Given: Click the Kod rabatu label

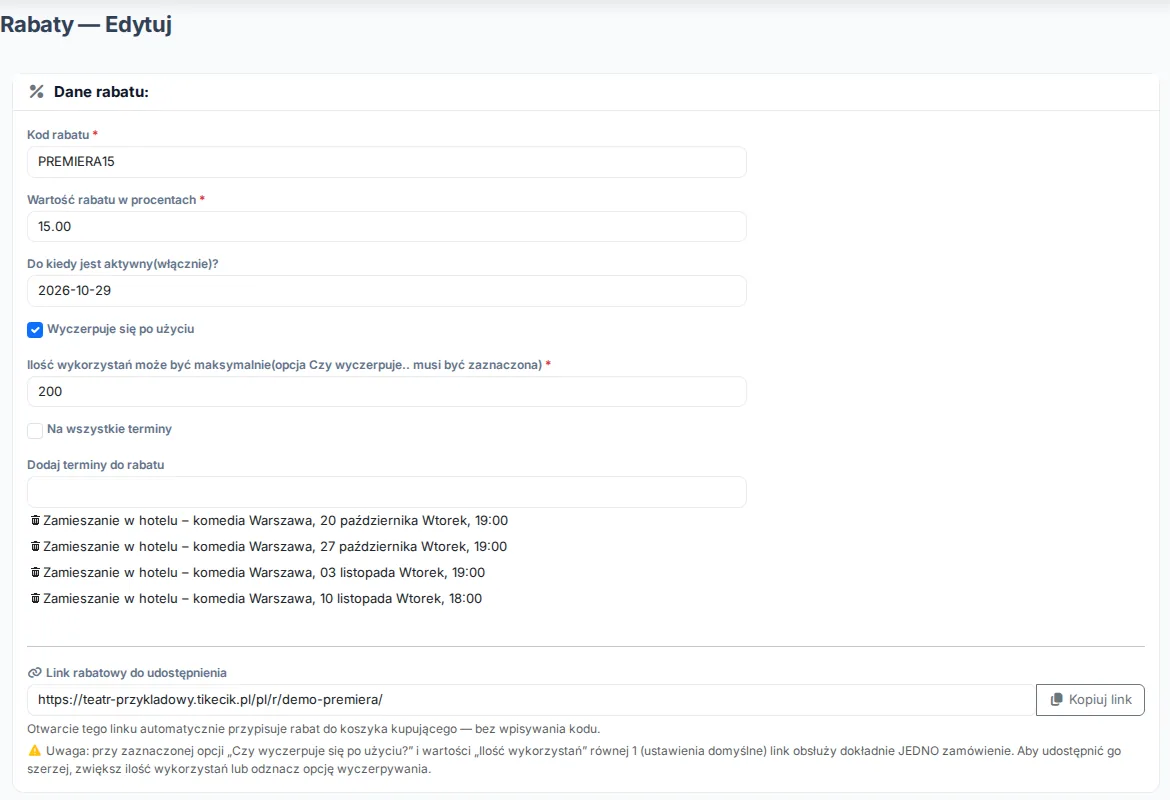Looking at the screenshot, I should click(x=58, y=135).
